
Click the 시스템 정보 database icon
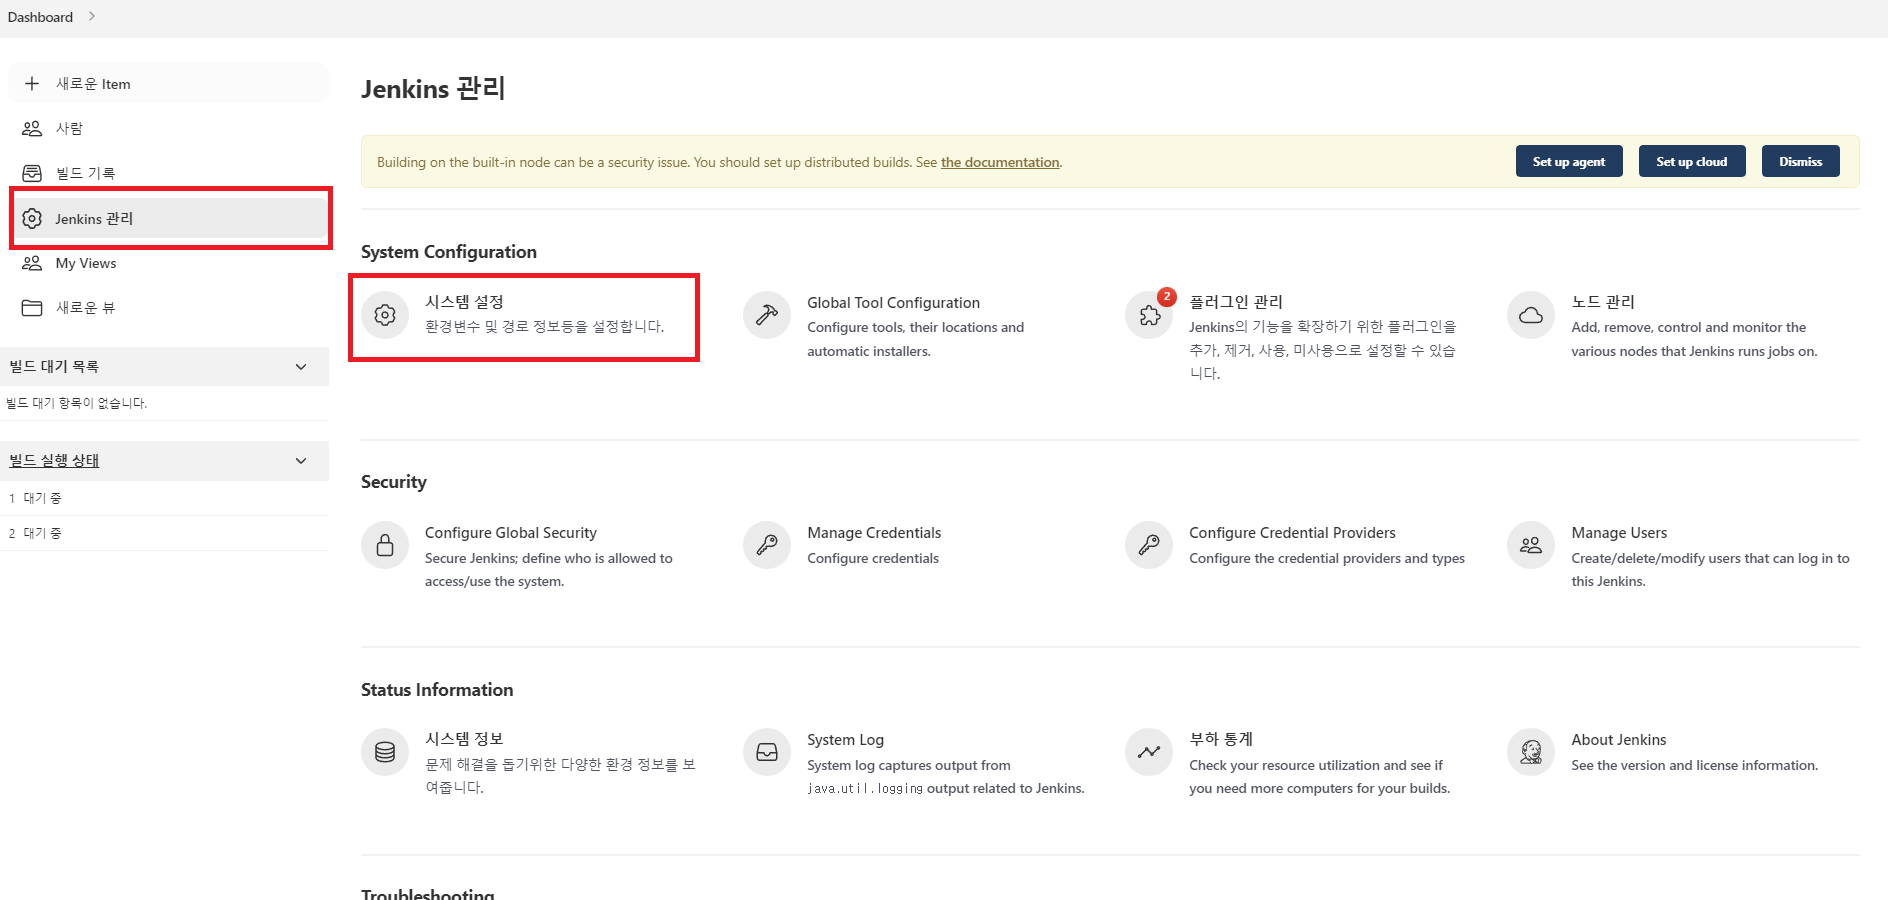pyautogui.click(x=385, y=752)
